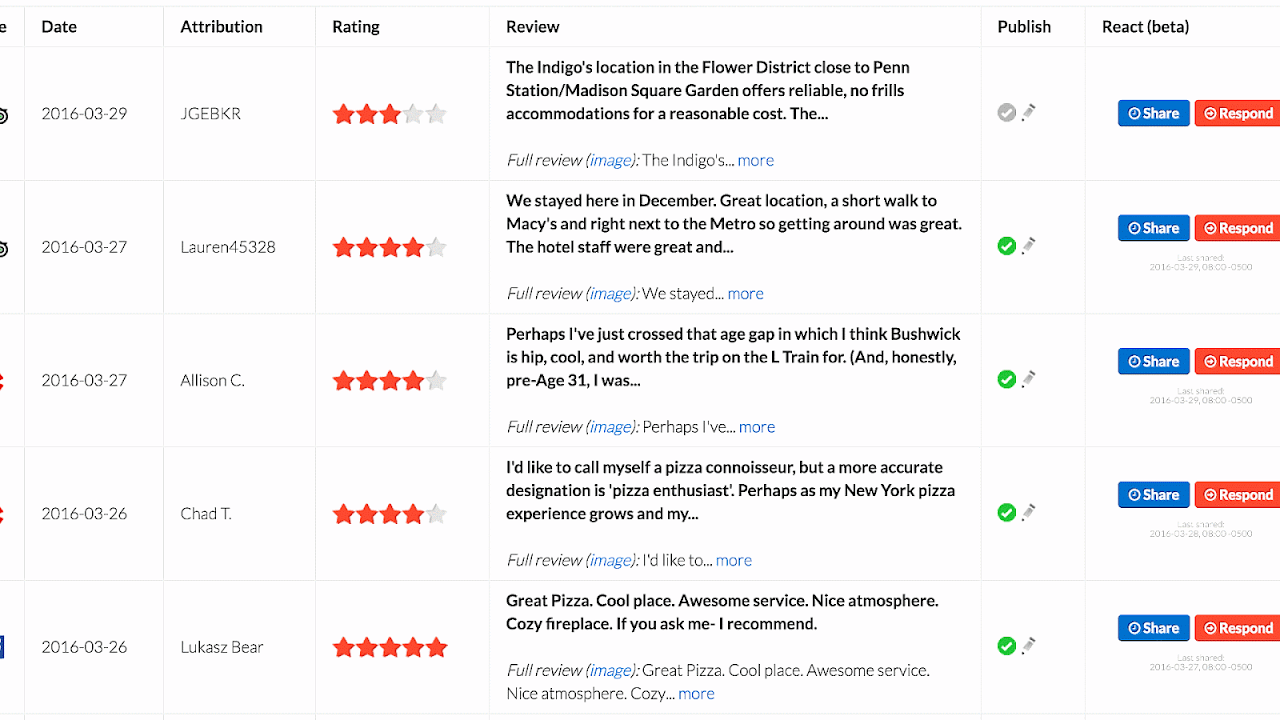Toggle green publish checkmark for Lauren45328 review

coord(1007,246)
